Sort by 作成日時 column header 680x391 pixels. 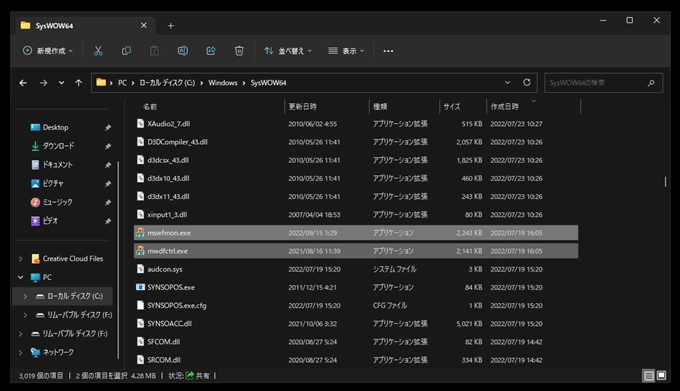[505, 107]
